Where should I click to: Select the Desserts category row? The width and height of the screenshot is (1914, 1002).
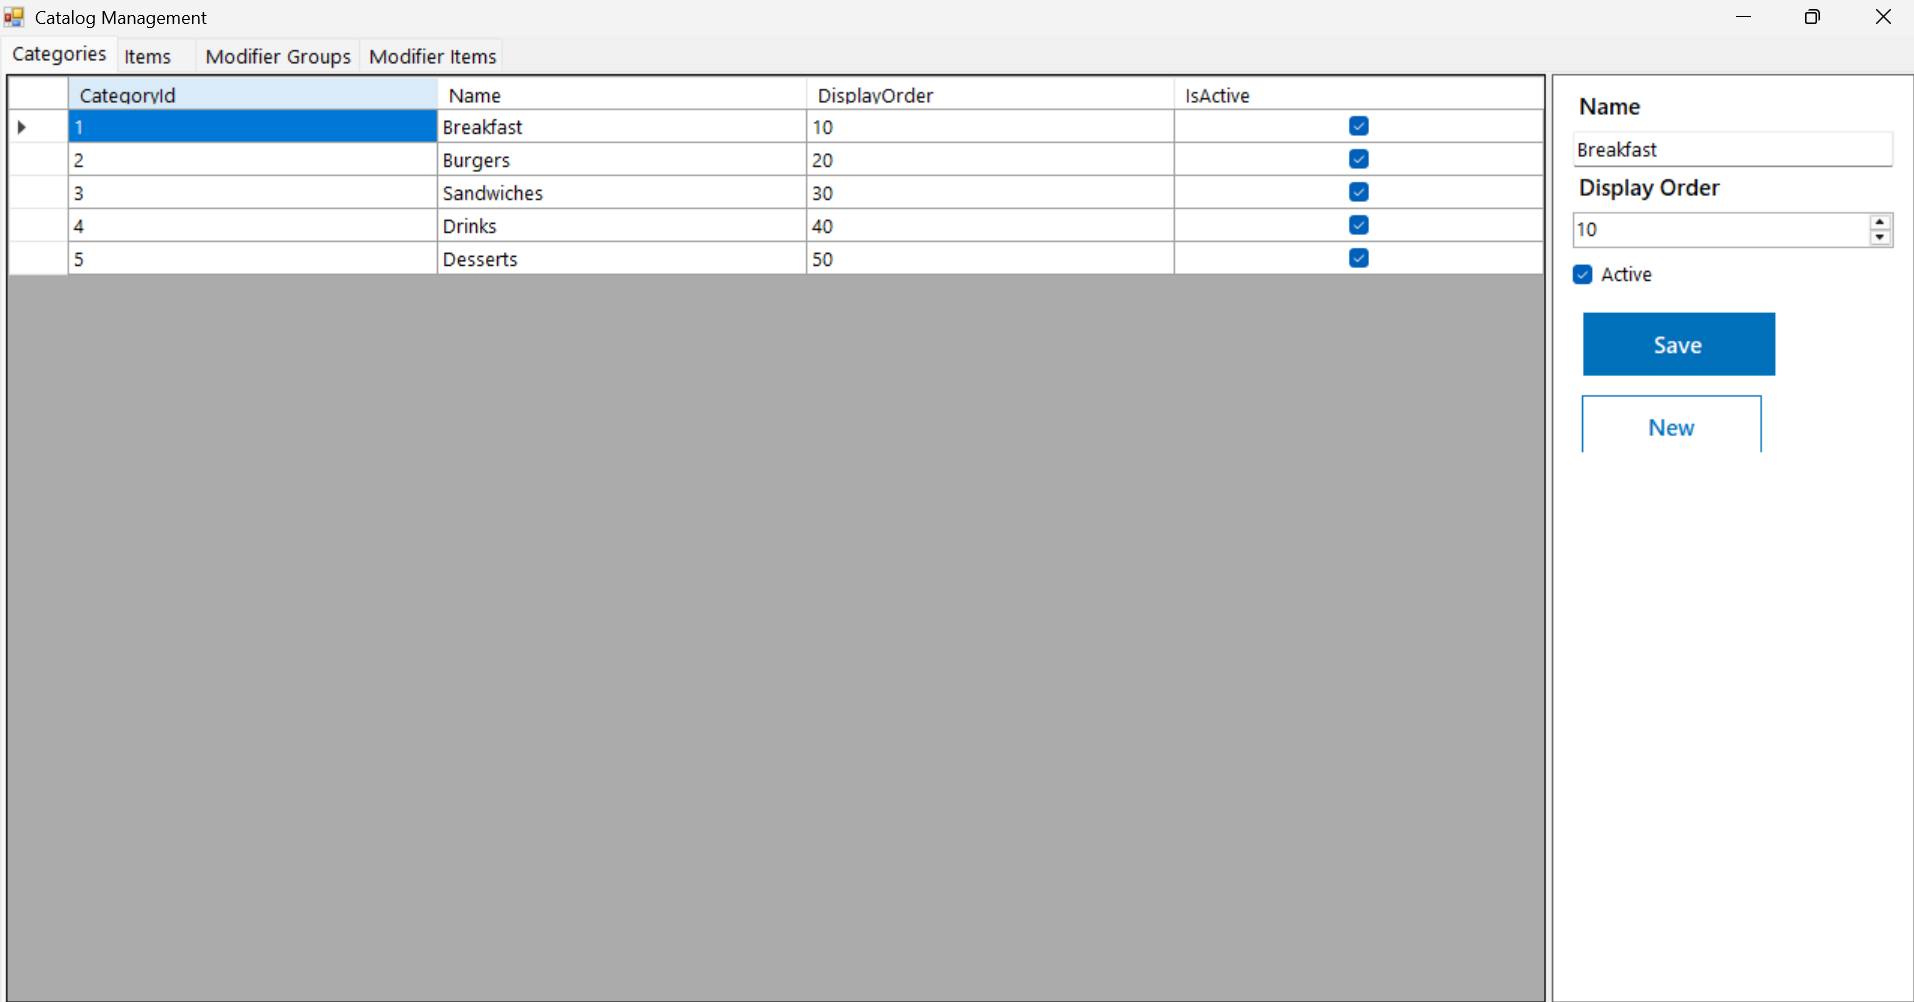pos(620,258)
